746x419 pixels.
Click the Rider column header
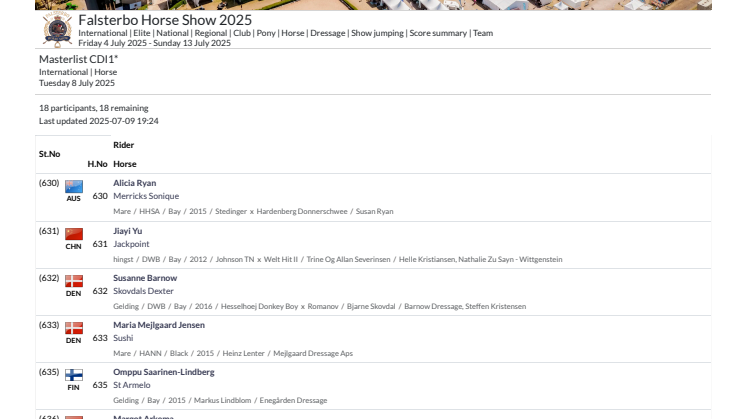[124, 145]
